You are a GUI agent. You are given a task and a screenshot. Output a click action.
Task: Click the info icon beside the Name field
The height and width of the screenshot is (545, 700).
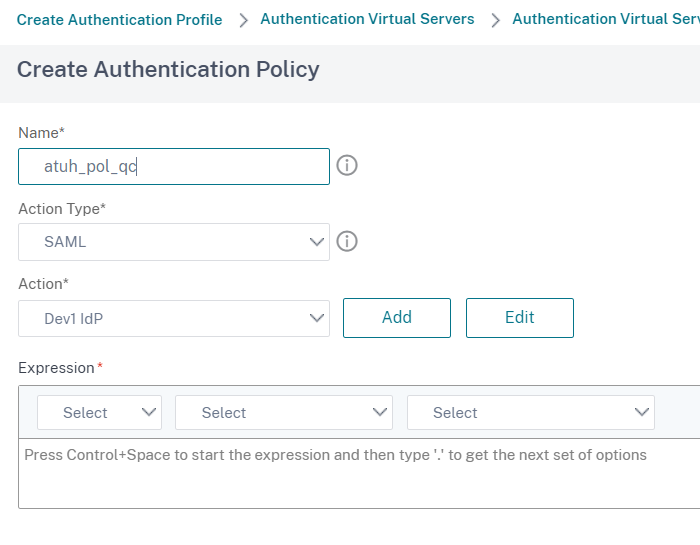347,166
